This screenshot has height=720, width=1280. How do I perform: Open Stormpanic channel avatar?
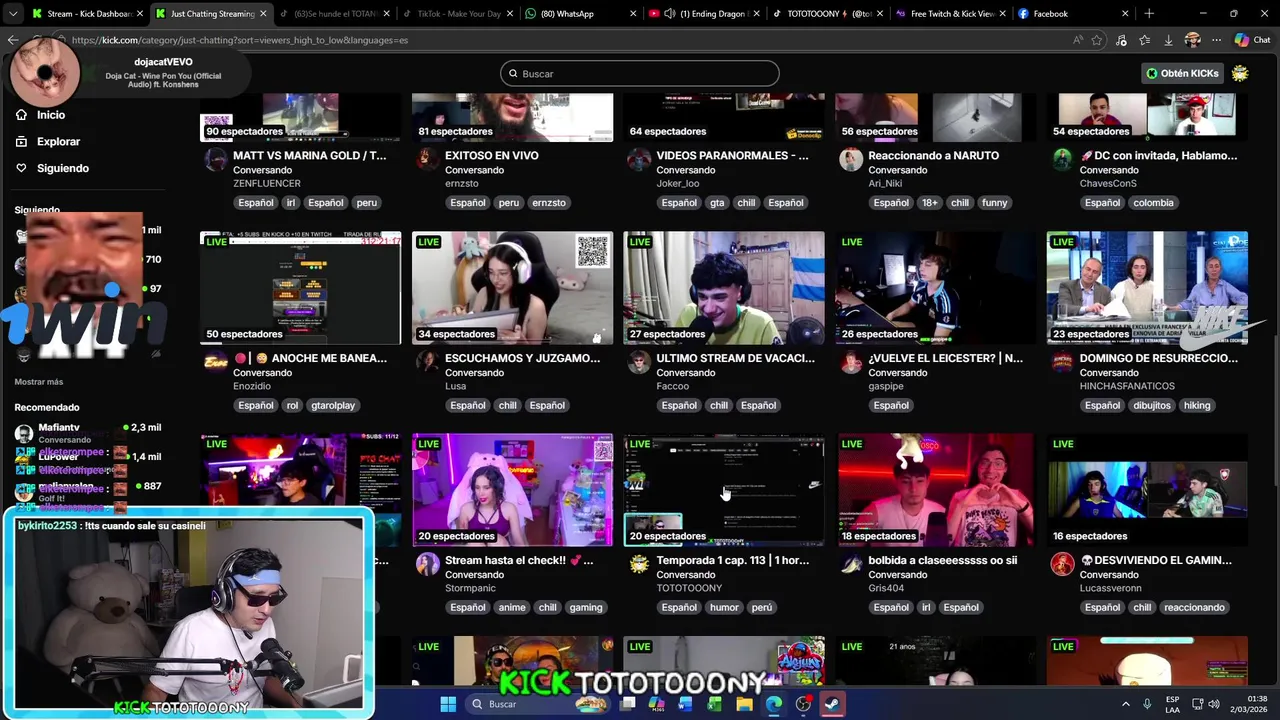pos(427,565)
